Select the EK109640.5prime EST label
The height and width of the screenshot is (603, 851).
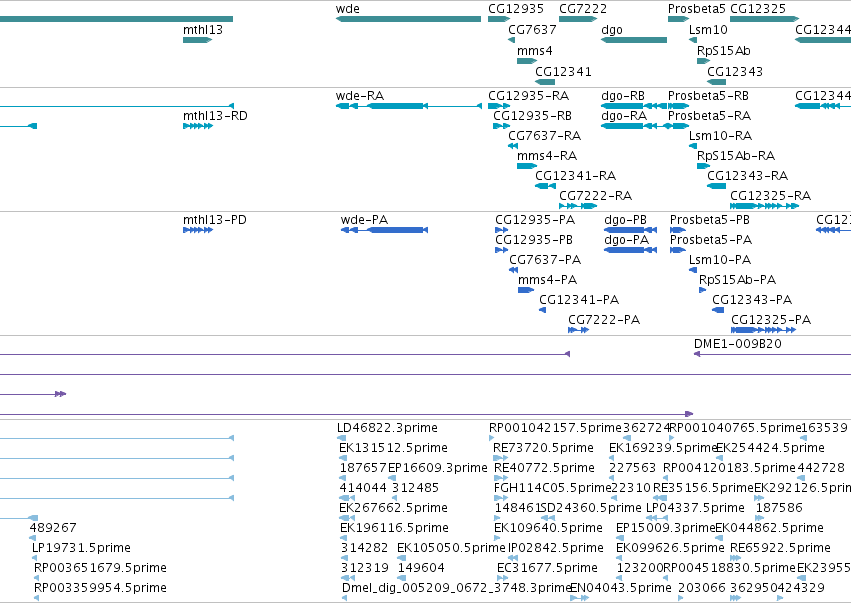(548, 528)
